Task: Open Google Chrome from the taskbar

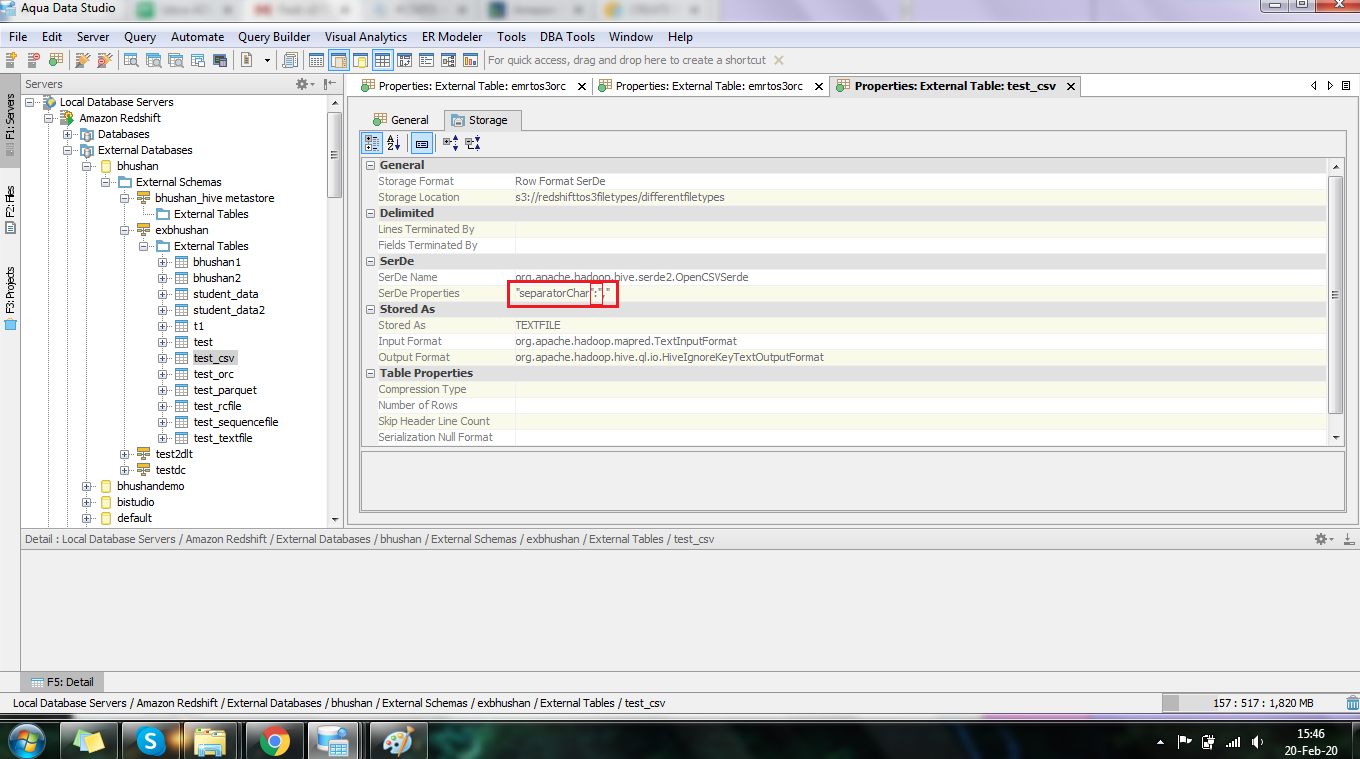Action: [x=274, y=741]
